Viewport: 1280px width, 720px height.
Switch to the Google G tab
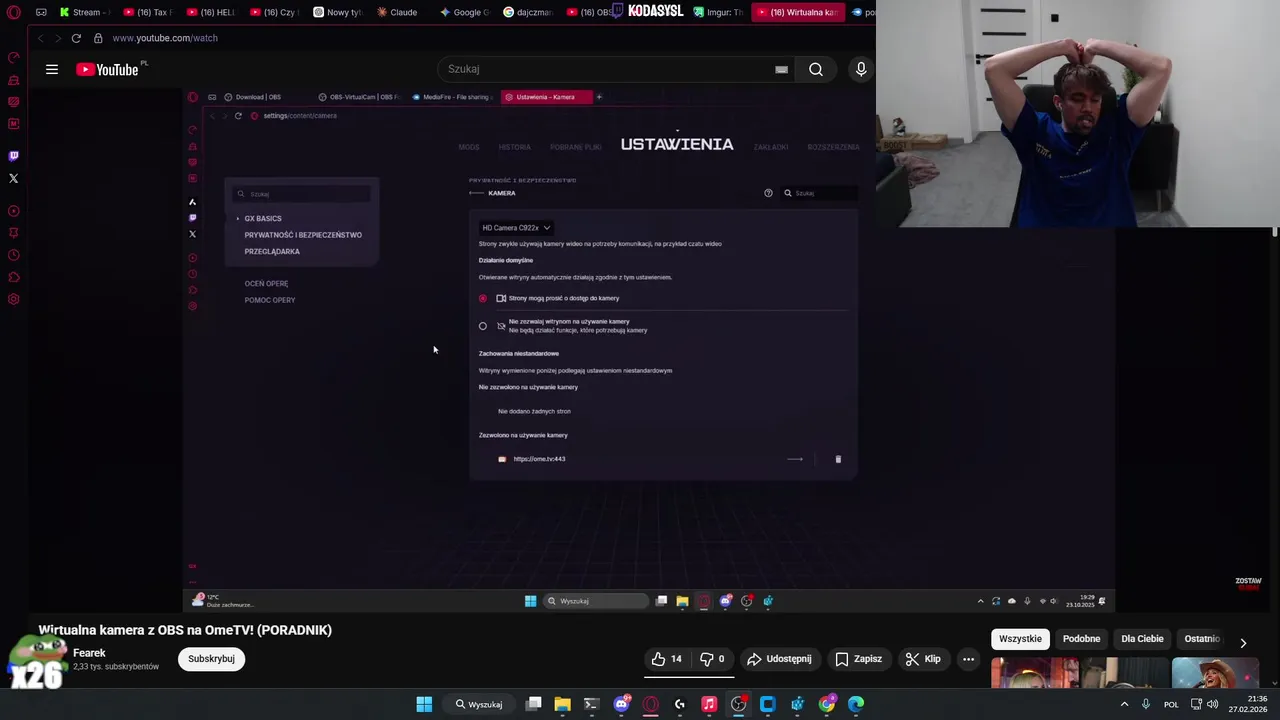coord(464,12)
